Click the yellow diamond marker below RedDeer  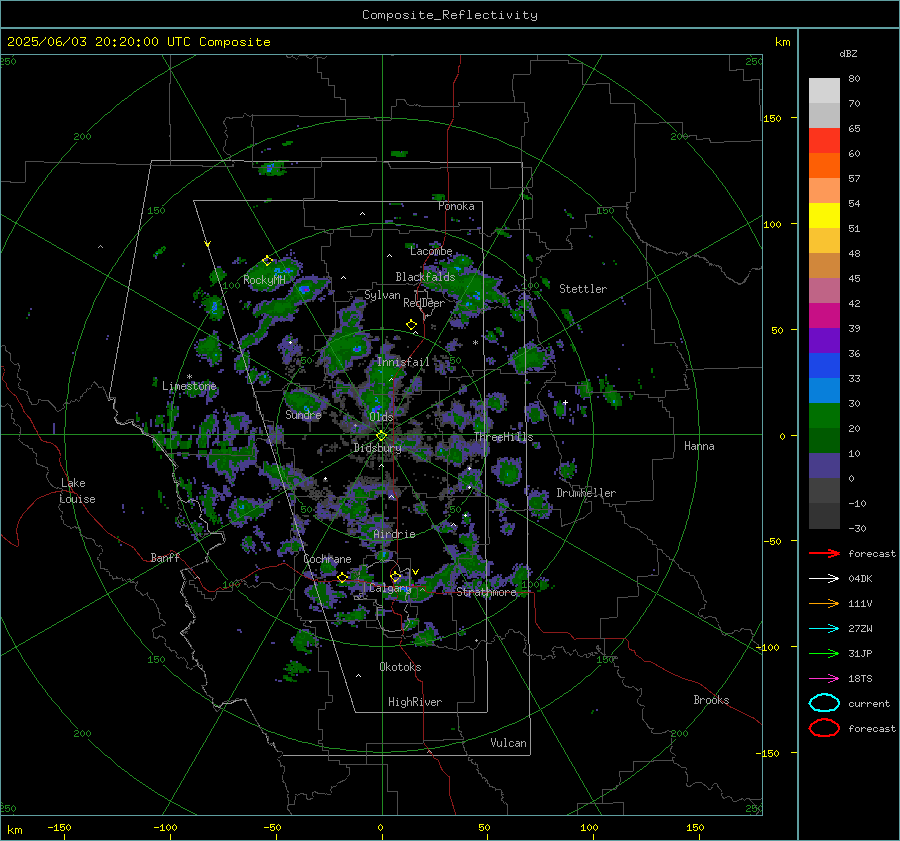tap(411, 325)
